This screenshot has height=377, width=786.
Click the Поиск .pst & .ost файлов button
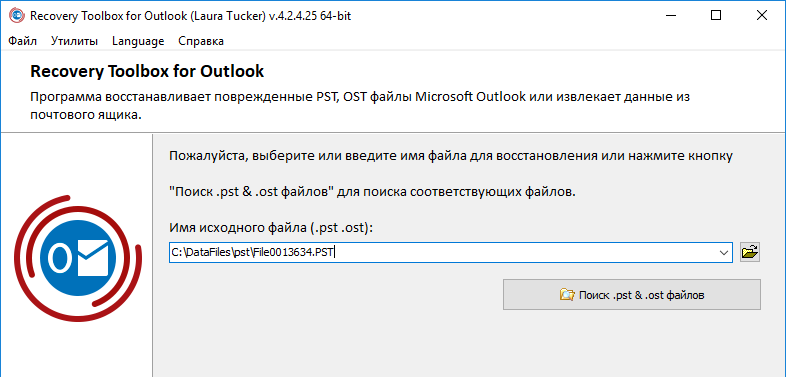click(x=632, y=295)
